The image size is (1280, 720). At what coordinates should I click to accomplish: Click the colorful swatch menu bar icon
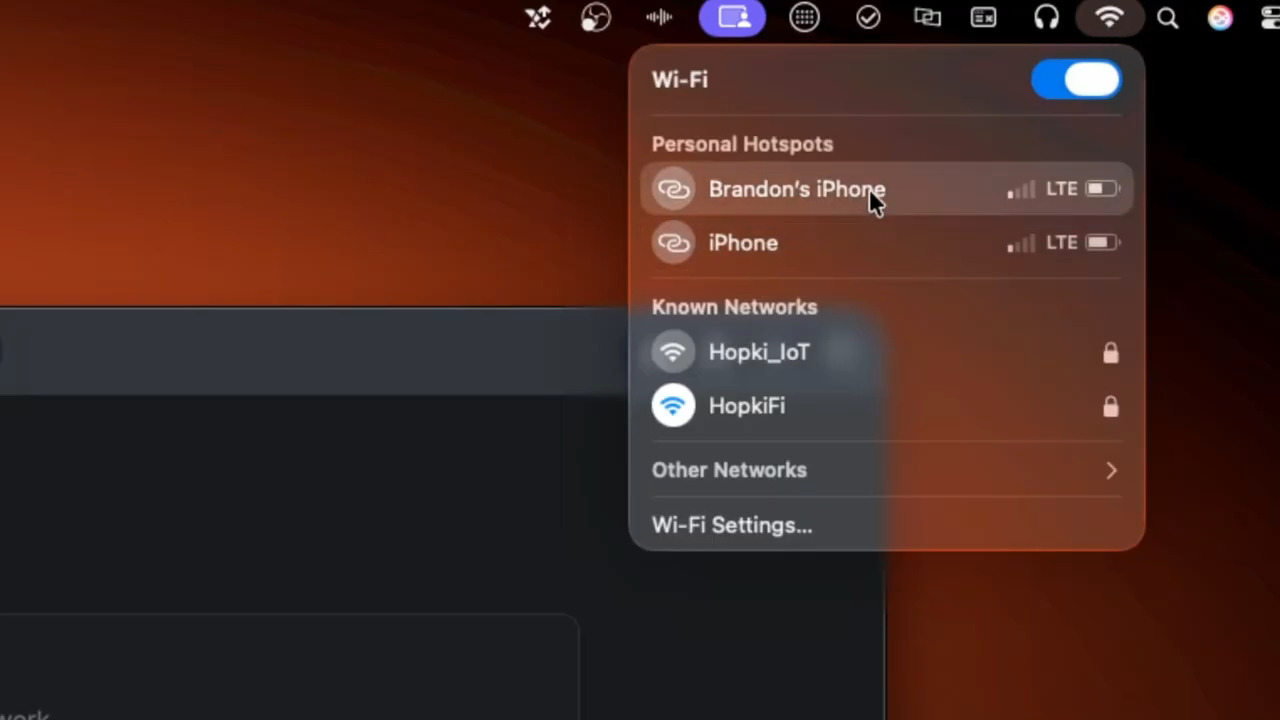1220,17
